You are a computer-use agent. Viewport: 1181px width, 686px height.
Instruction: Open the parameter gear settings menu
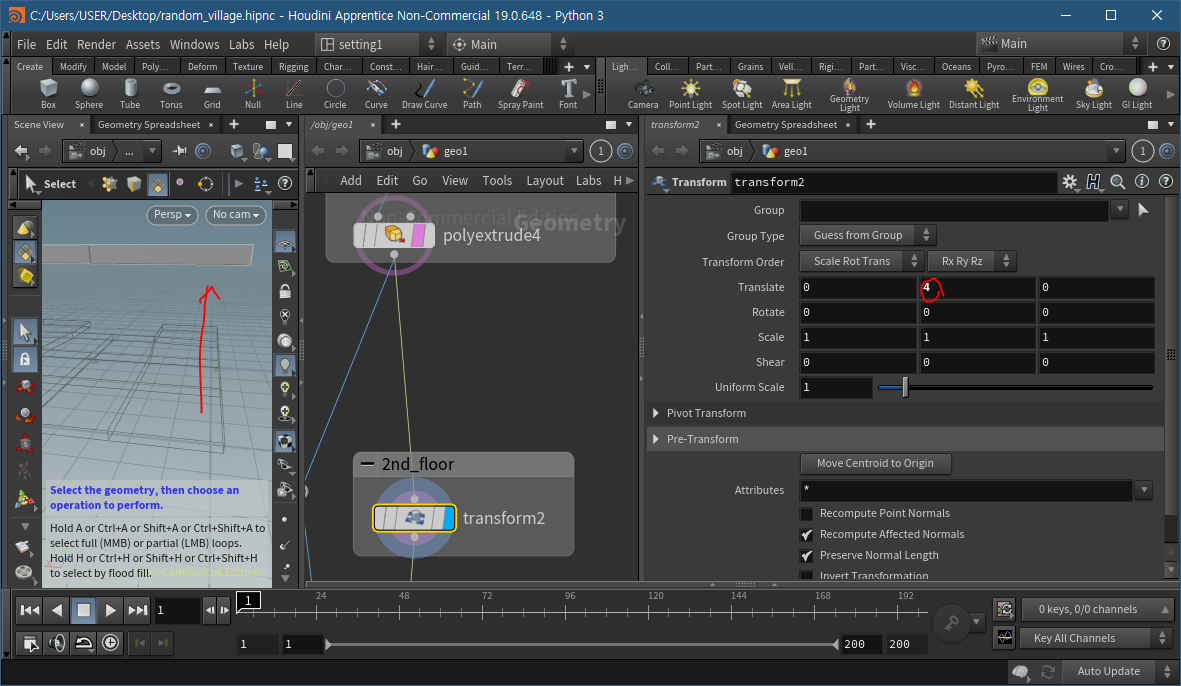pos(1070,181)
